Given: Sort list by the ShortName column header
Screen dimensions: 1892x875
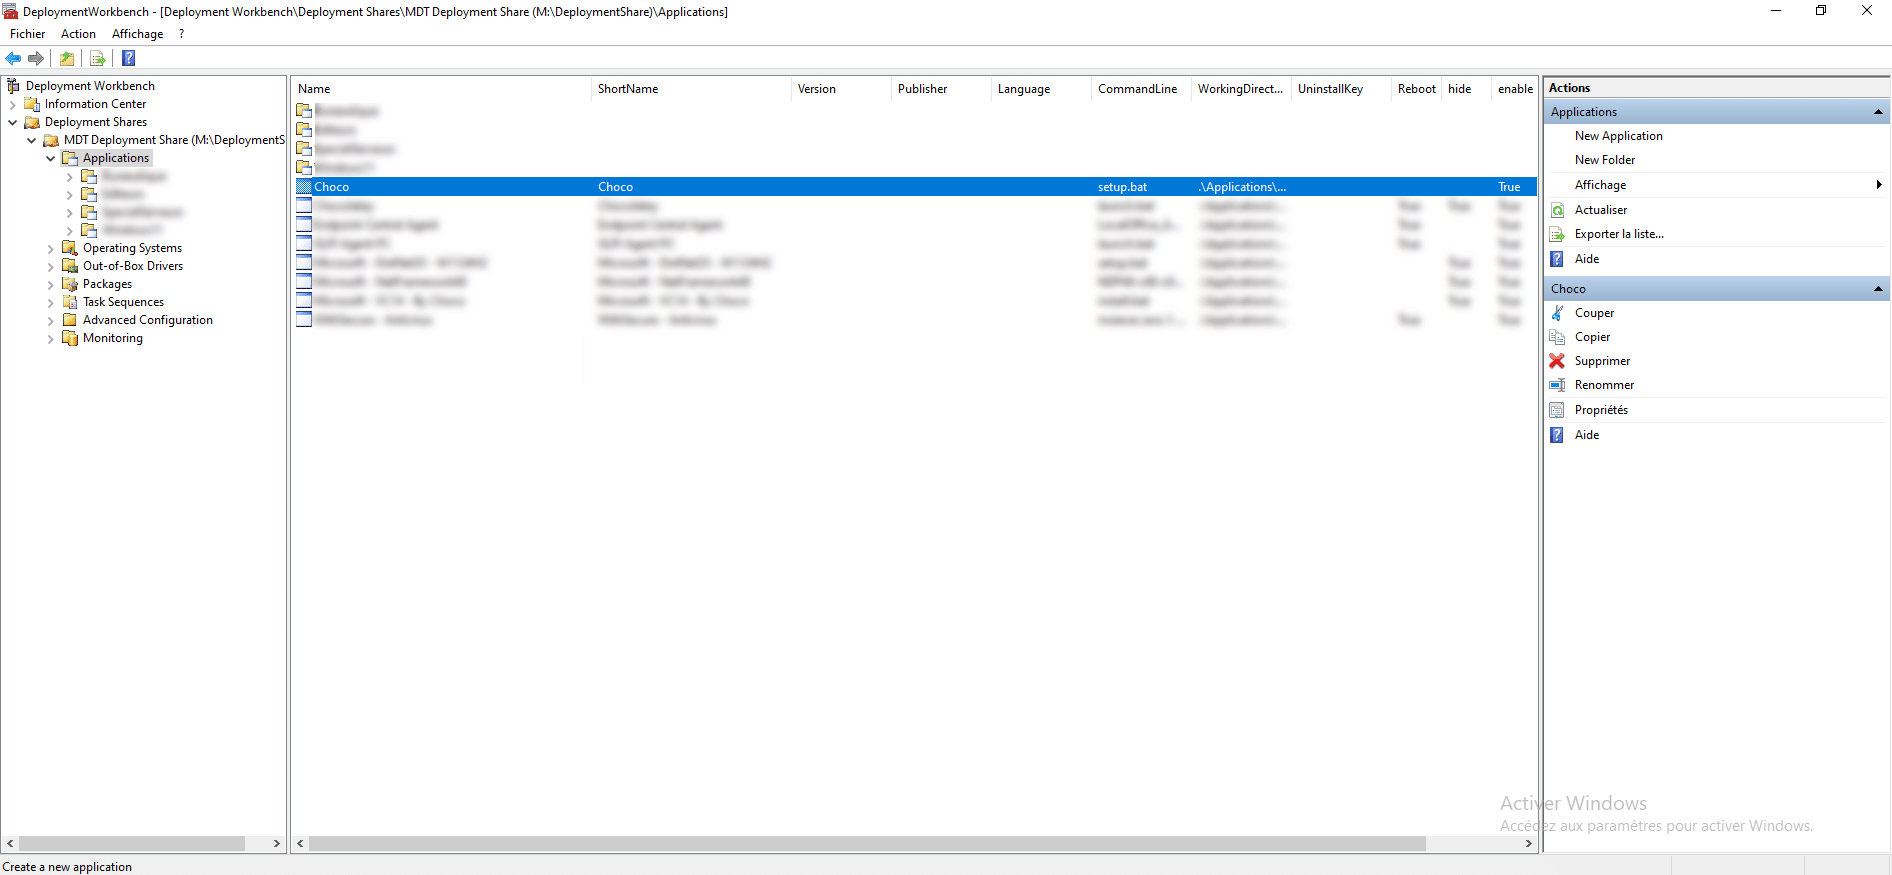Looking at the screenshot, I should pyautogui.click(x=628, y=89).
